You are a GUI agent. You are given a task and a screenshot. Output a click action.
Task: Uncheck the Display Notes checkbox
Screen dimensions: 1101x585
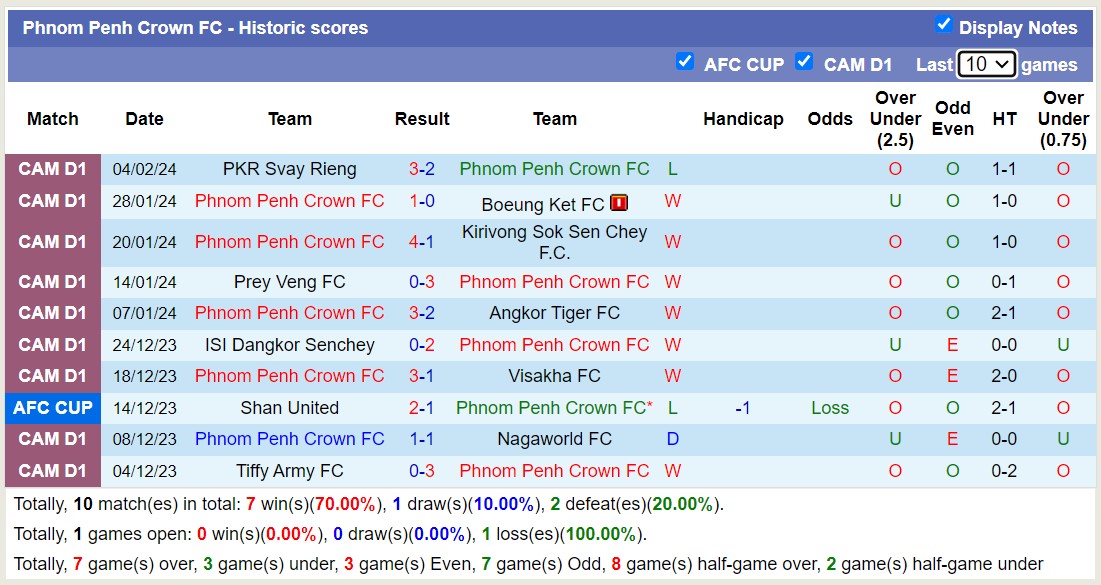(x=942, y=27)
